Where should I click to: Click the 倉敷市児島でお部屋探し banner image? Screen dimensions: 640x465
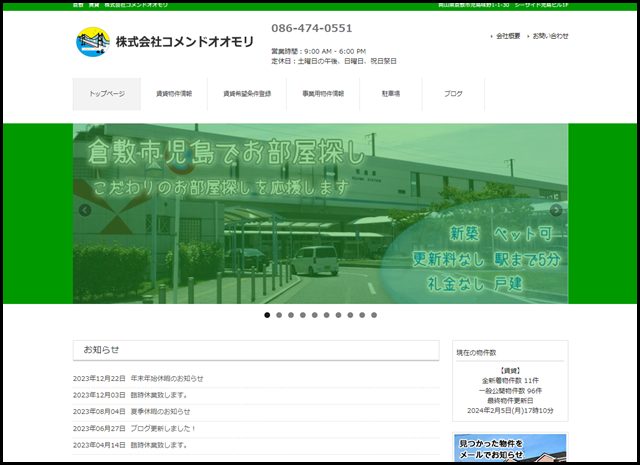(x=320, y=214)
